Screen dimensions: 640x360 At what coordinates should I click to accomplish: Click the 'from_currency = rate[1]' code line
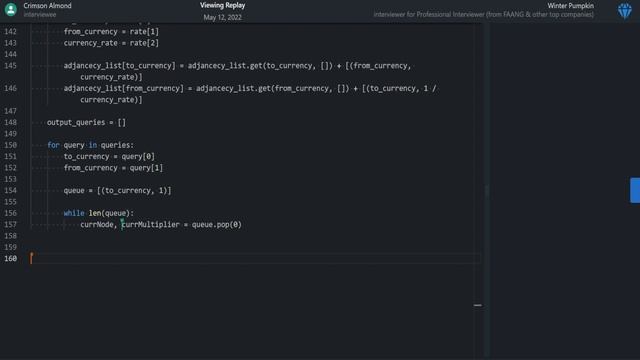[111, 31]
